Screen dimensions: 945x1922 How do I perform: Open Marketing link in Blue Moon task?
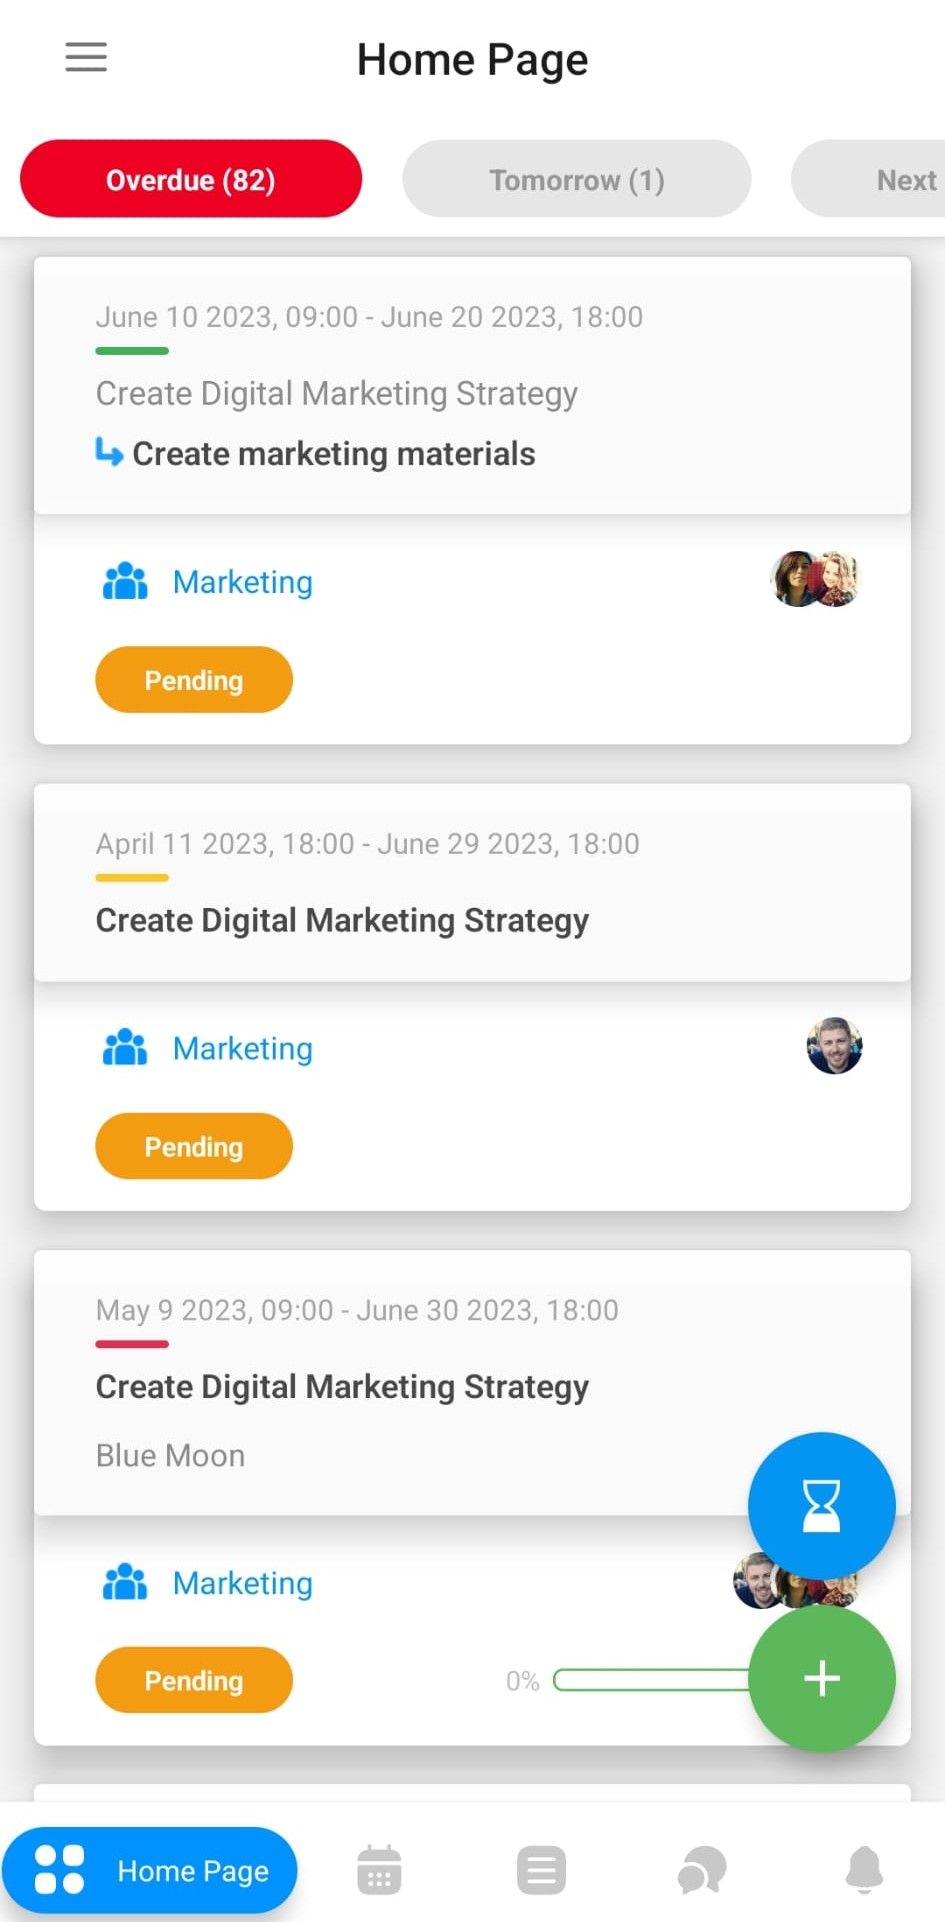pyautogui.click(x=242, y=1583)
